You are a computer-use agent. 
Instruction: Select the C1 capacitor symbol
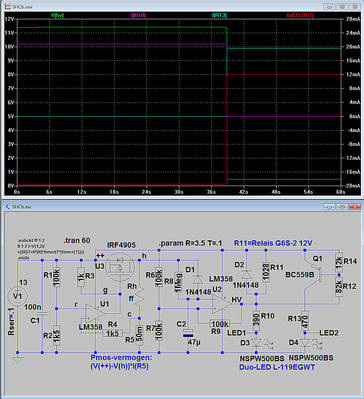point(42,314)
